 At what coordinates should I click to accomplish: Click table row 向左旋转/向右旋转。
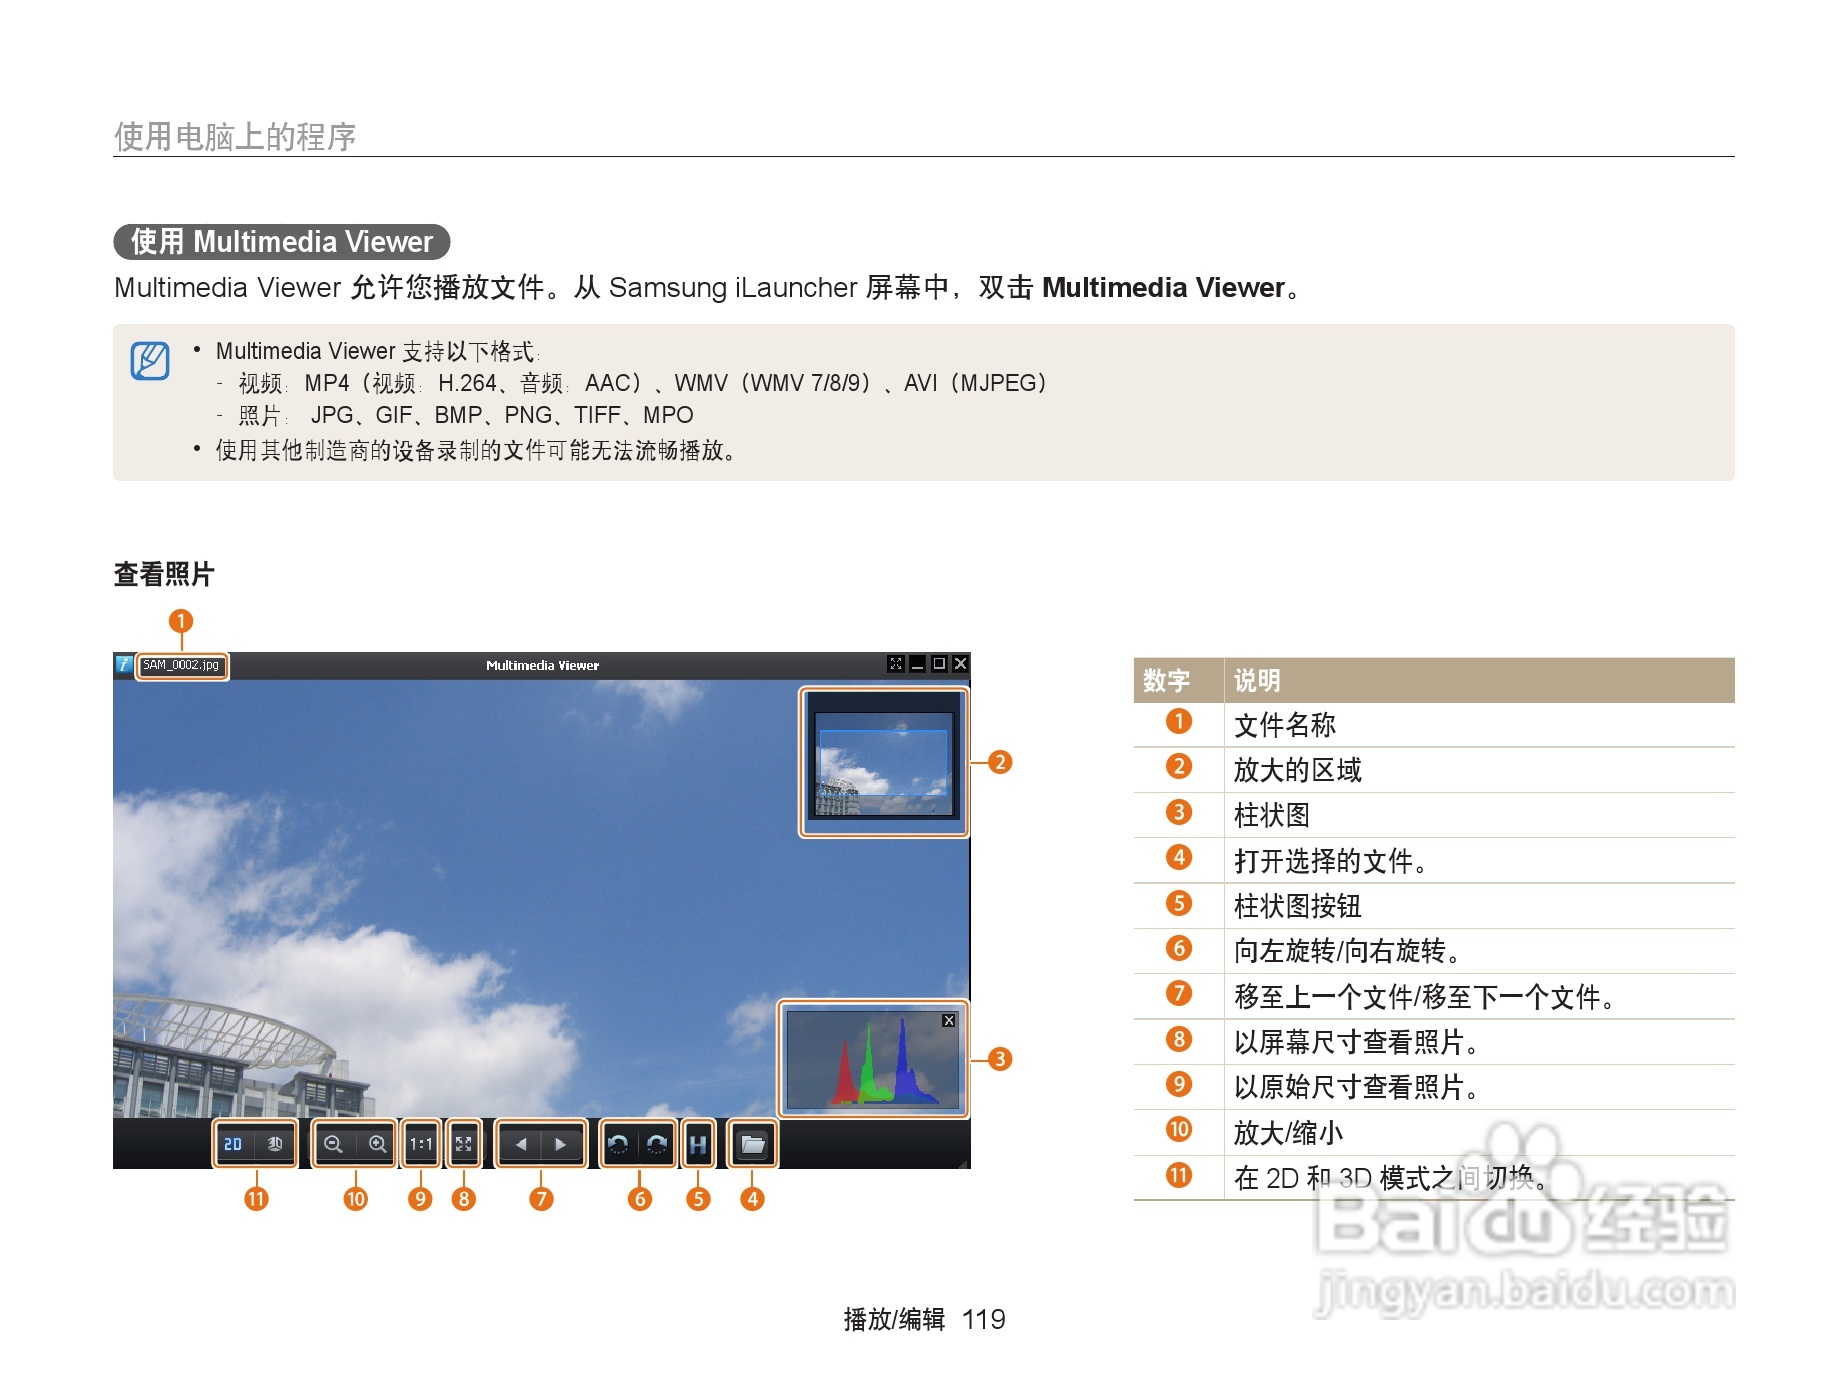1434,951
